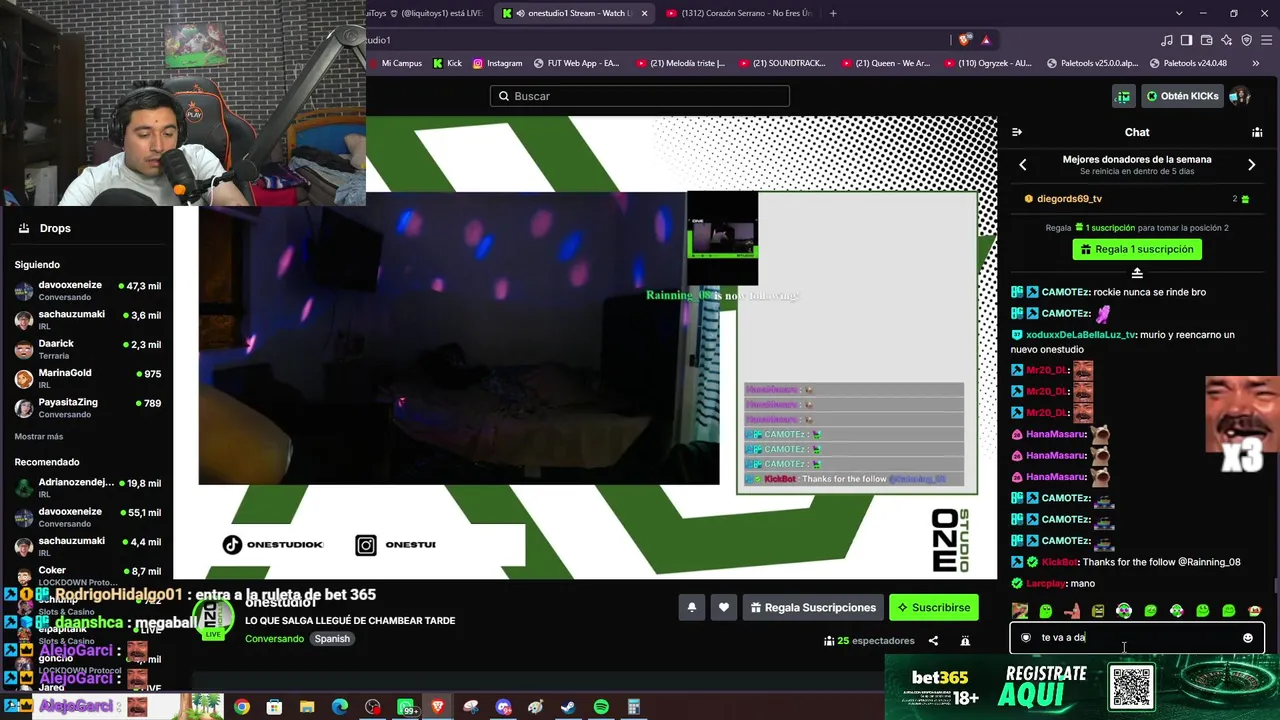Open diegords69_tv donor profile
This screenshot has height=720, width=1280.
pyautogui.click(x=1069, y=199)
